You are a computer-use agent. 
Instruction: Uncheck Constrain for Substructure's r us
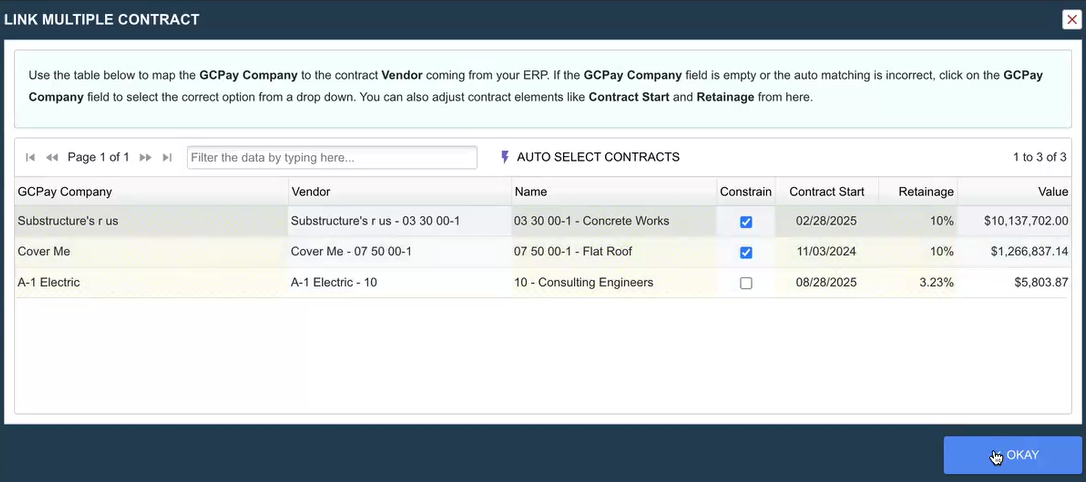(x=746, y=222)
